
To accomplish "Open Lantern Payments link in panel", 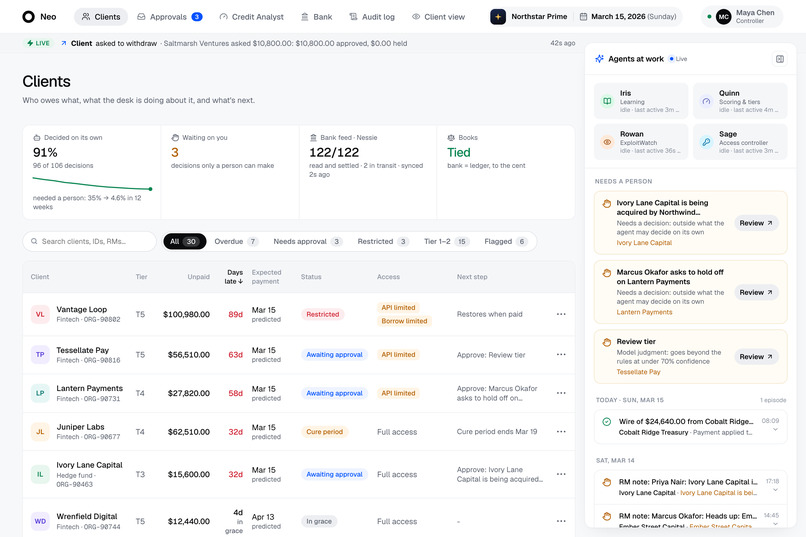I will click(x=644, y=312).
